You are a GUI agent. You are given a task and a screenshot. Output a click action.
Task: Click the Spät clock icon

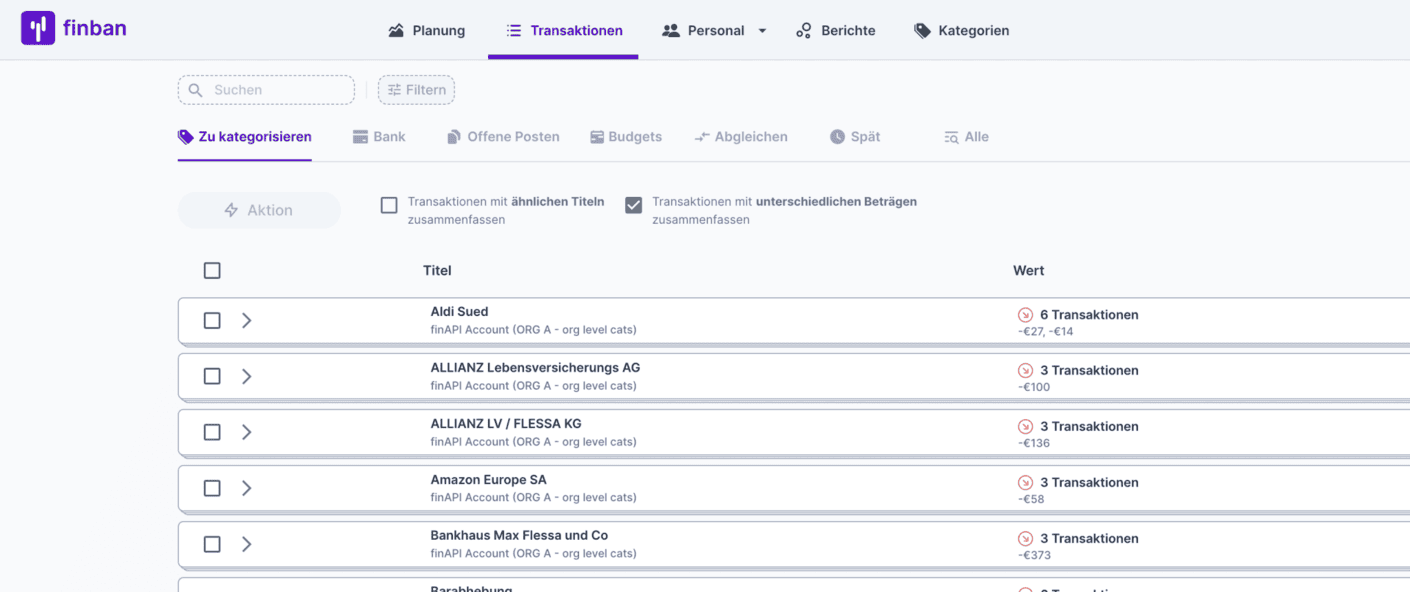837,137
